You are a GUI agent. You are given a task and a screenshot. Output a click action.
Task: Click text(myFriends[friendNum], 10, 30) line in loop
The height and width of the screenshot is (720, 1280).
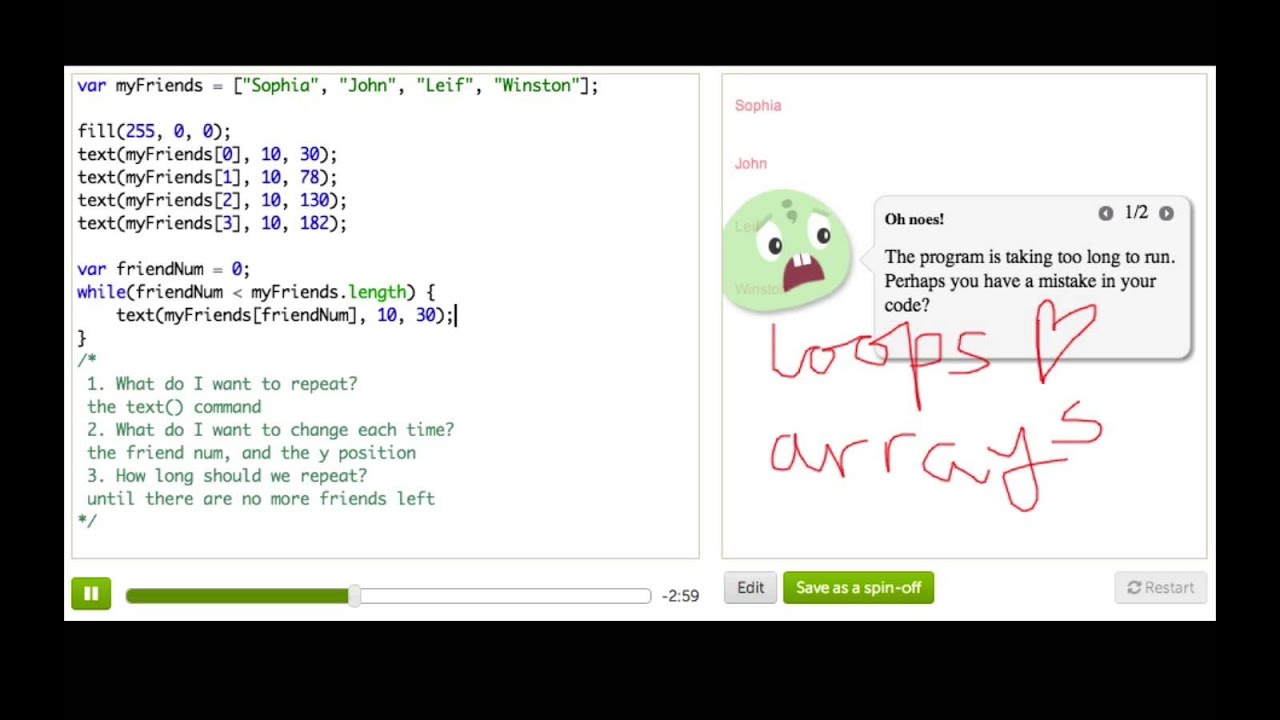(285, 315)
